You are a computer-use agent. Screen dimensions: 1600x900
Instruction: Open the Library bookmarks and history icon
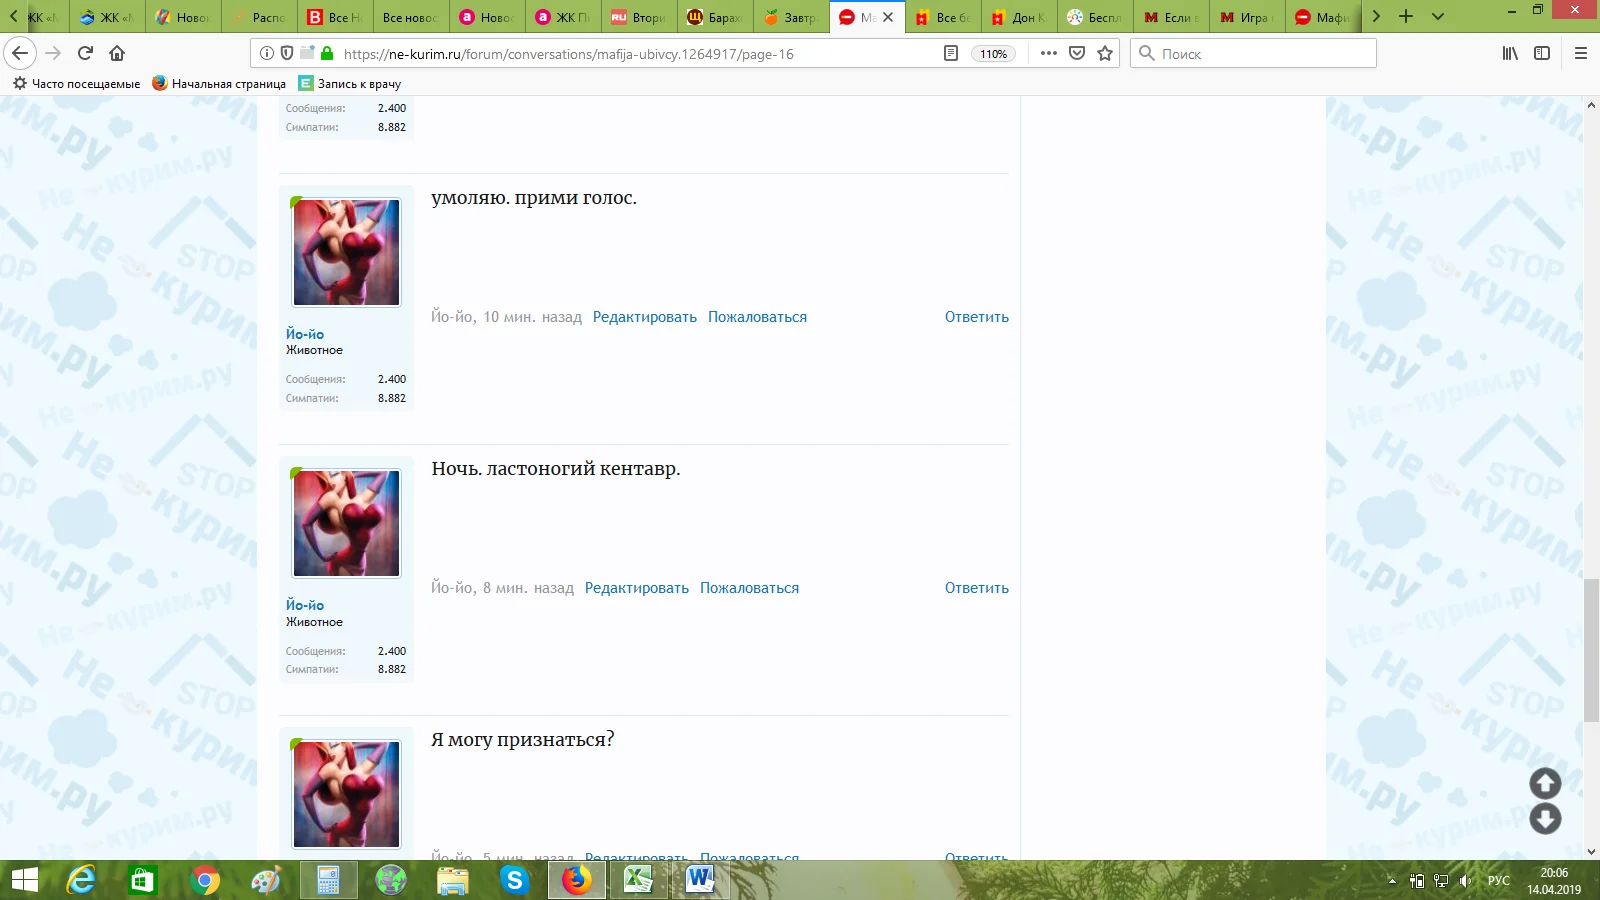tap(1510, 53)
